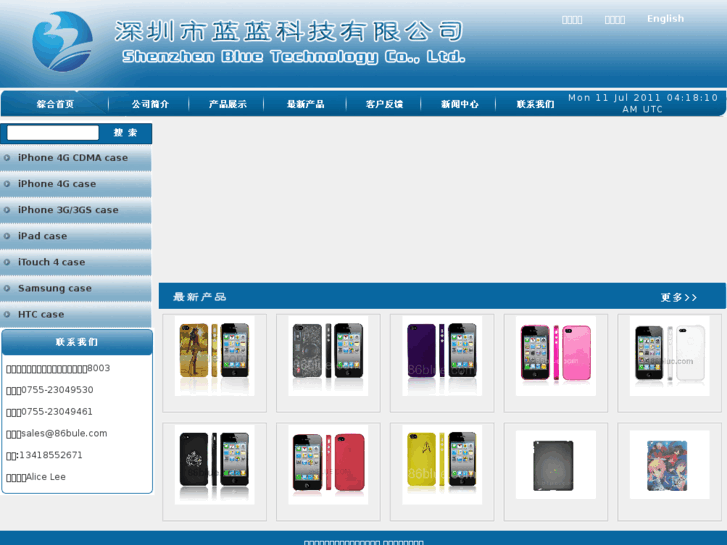727x545 pixels.
Task: Click the date and time display
Action: [x=643, y=103]
